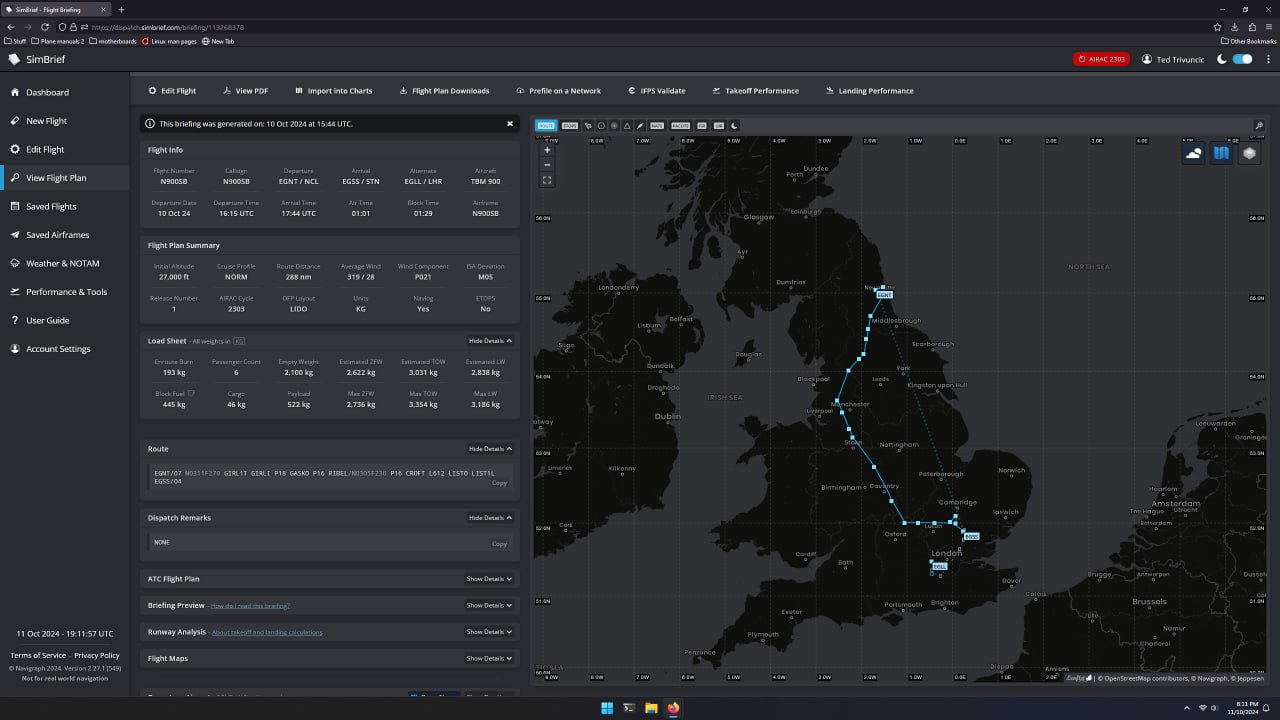The image size is (1280, 720).
Task: Toggle the NATS tracks map layer
Action: 657,126
